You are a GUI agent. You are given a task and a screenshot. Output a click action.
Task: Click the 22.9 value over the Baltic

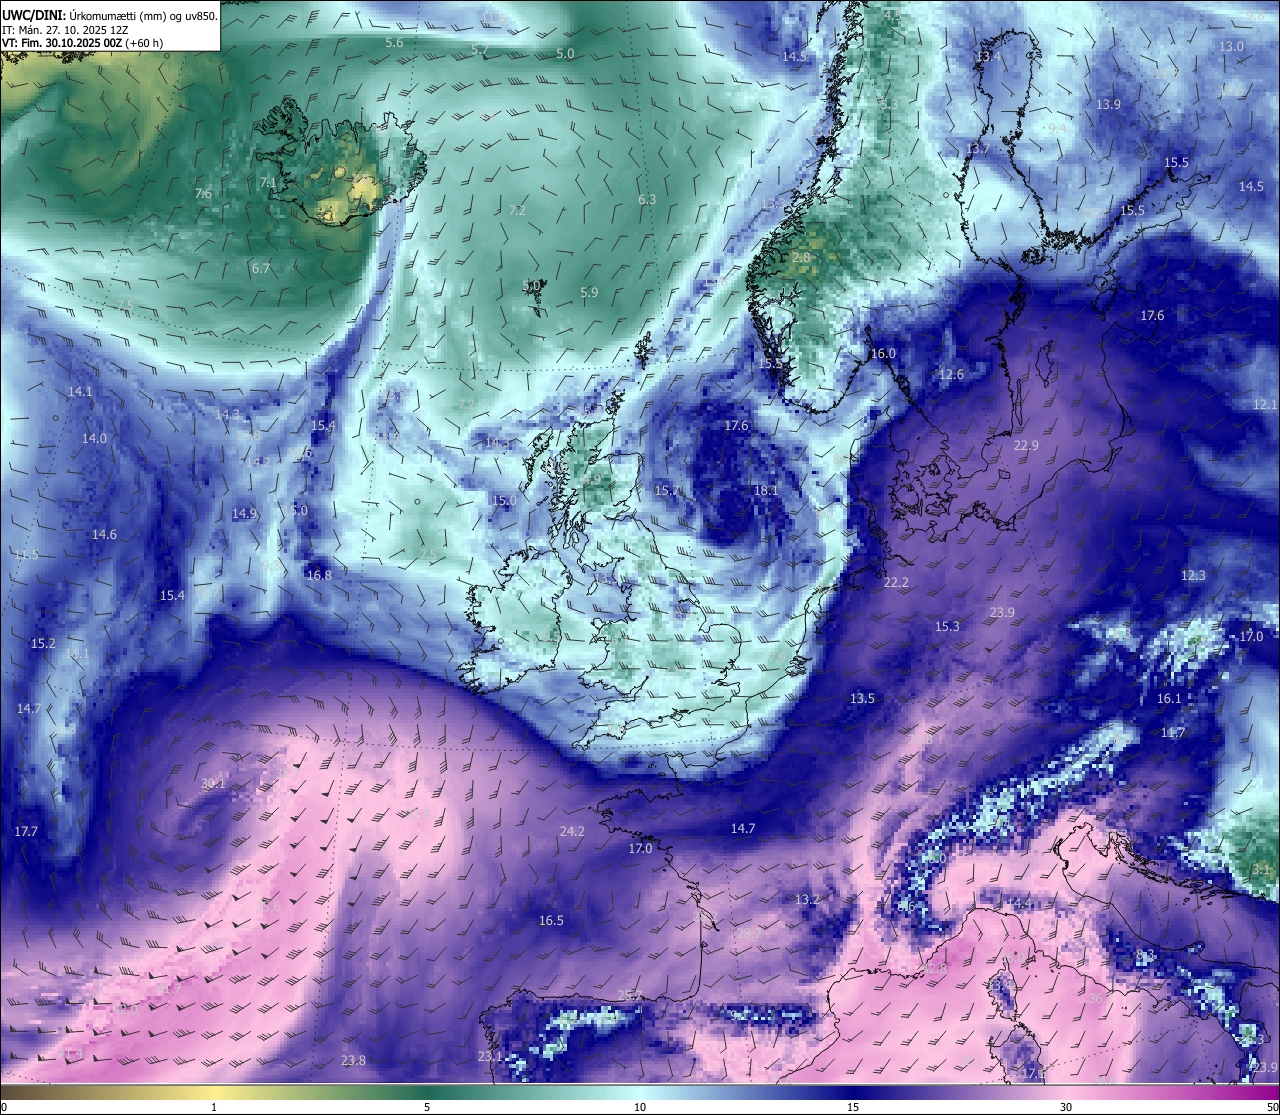[1026, 445]
